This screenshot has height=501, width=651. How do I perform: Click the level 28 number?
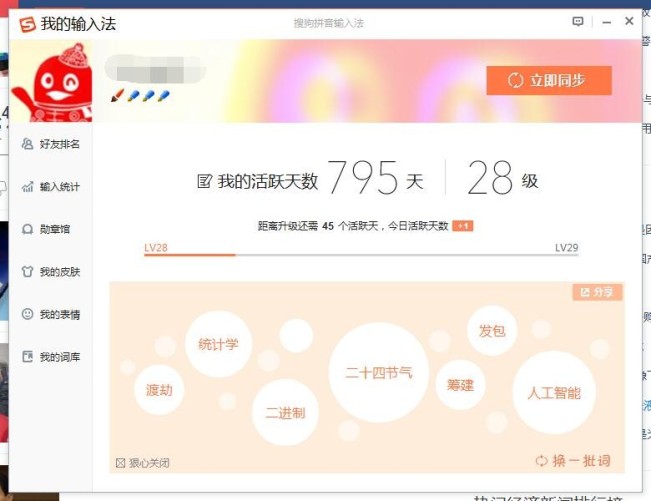coord(490,178)
